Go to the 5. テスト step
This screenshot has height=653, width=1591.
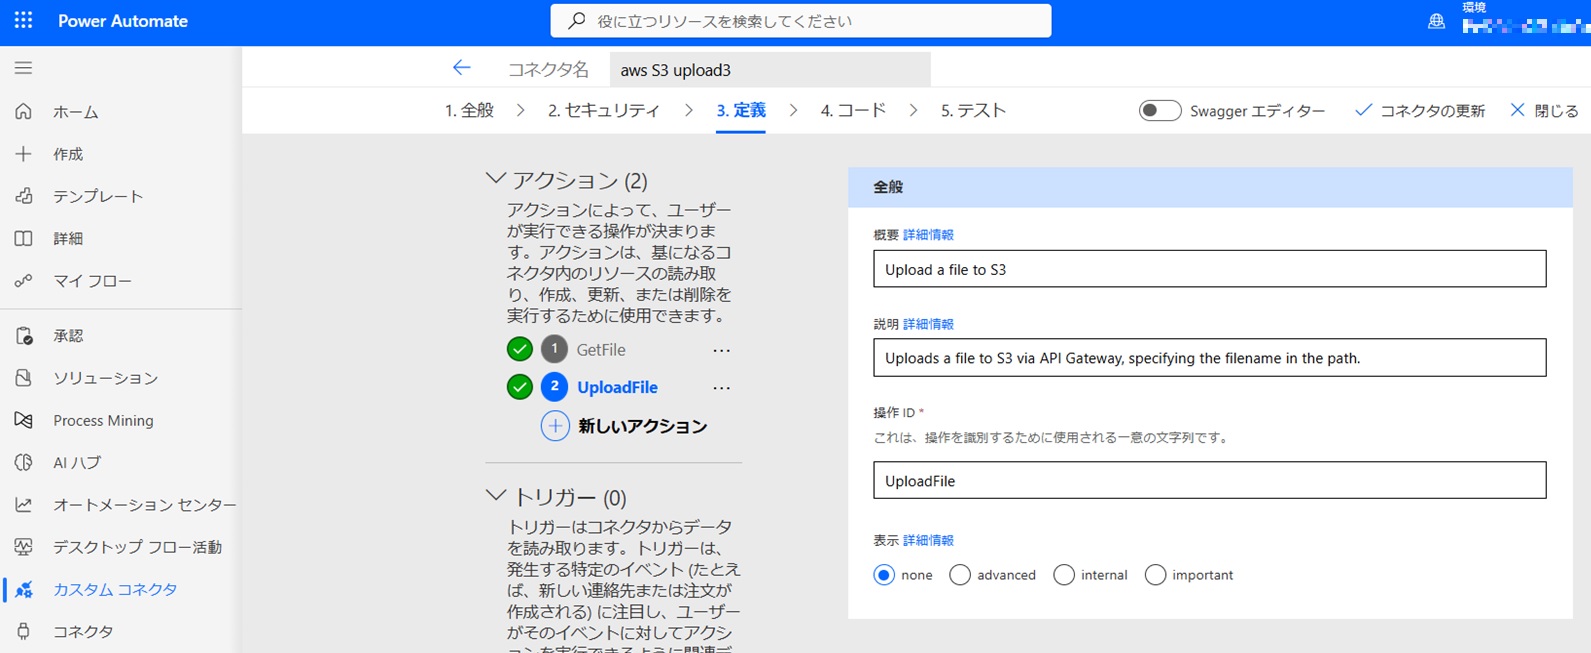[x=973, y=110]
